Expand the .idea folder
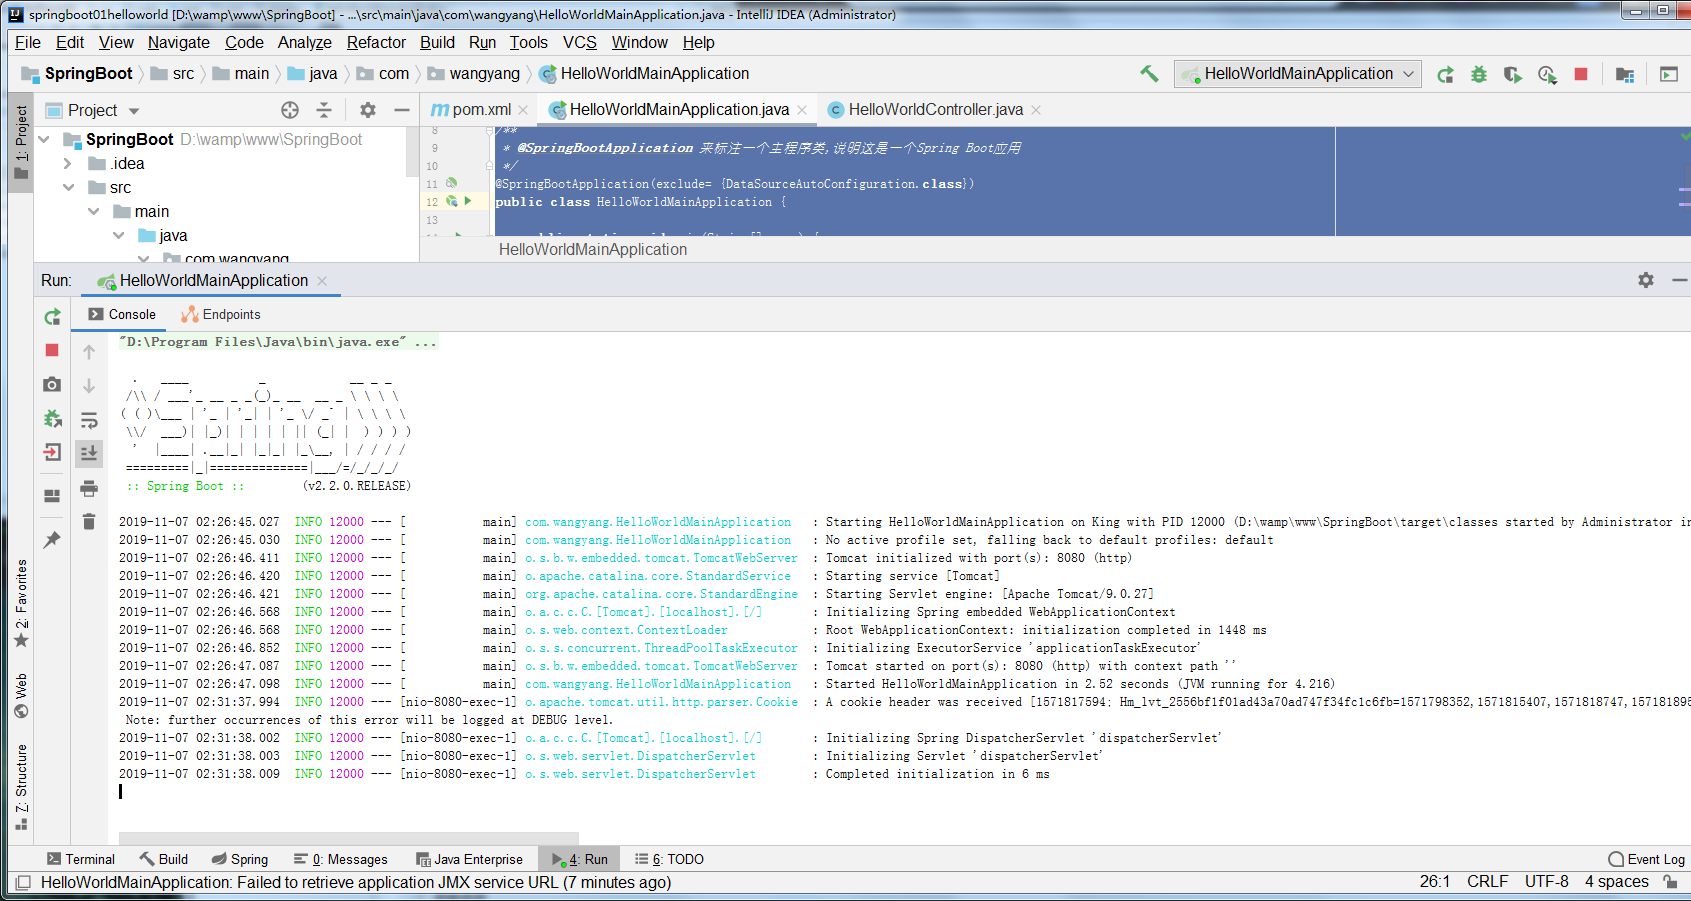 [x=67, y=163]
